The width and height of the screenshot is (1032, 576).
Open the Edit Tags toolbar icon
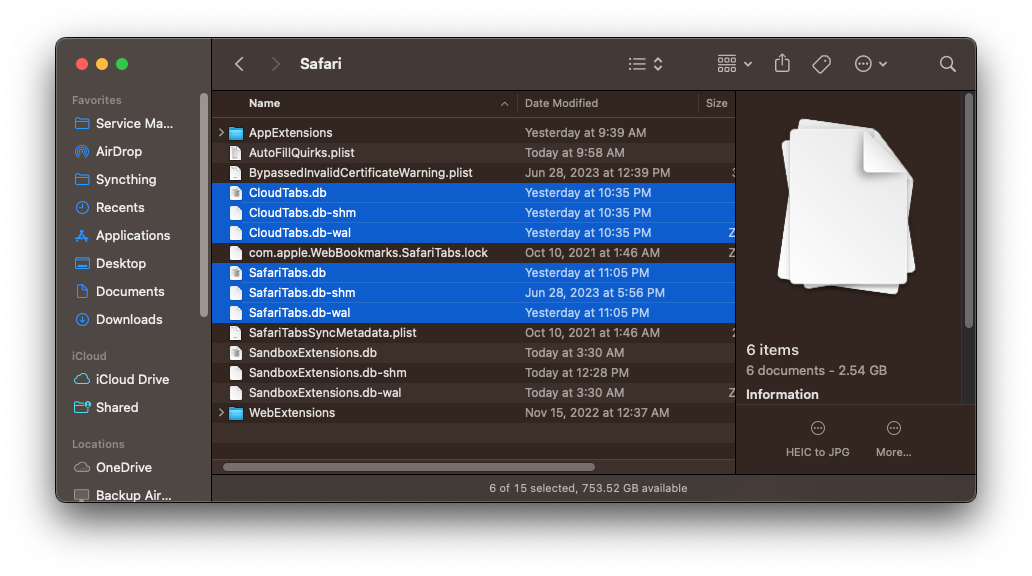click(821, 64)
